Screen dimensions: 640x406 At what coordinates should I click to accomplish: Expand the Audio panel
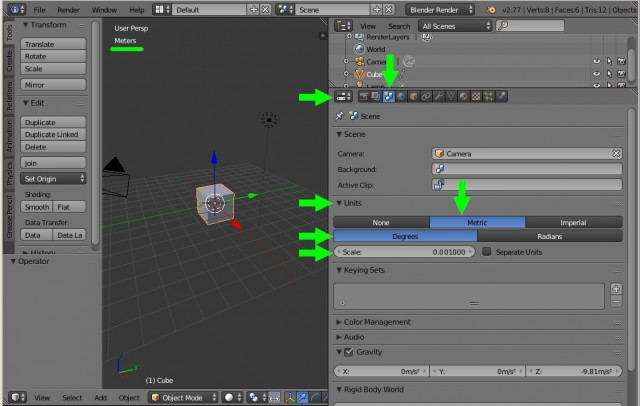[x=339, y=337]
